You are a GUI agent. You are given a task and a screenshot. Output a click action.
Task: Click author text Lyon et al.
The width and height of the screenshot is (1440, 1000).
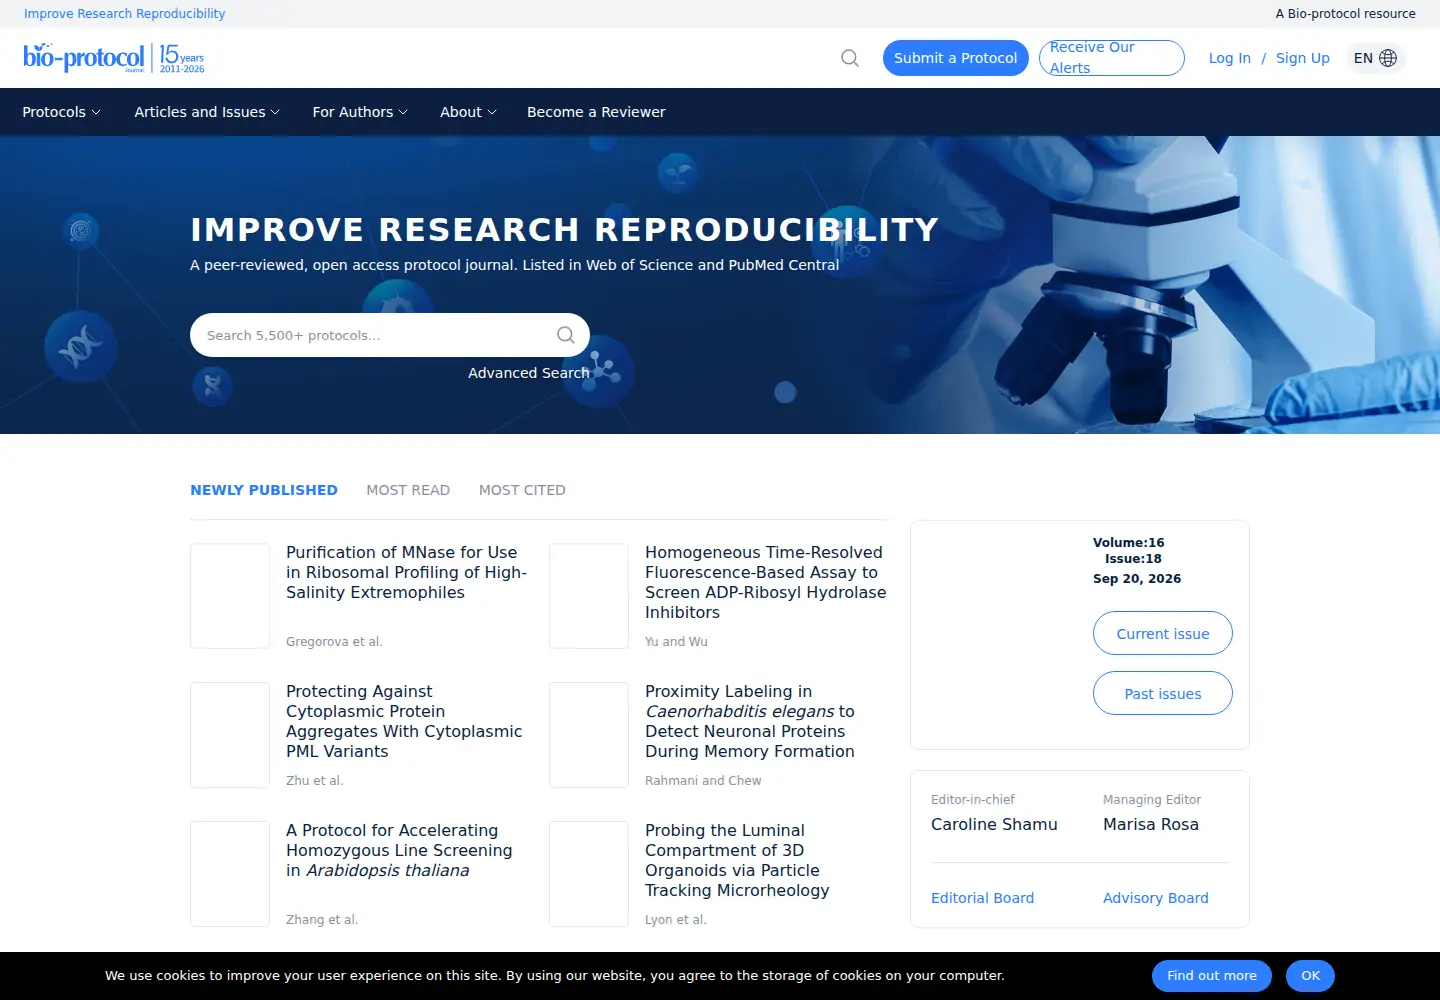pos(676,920)
